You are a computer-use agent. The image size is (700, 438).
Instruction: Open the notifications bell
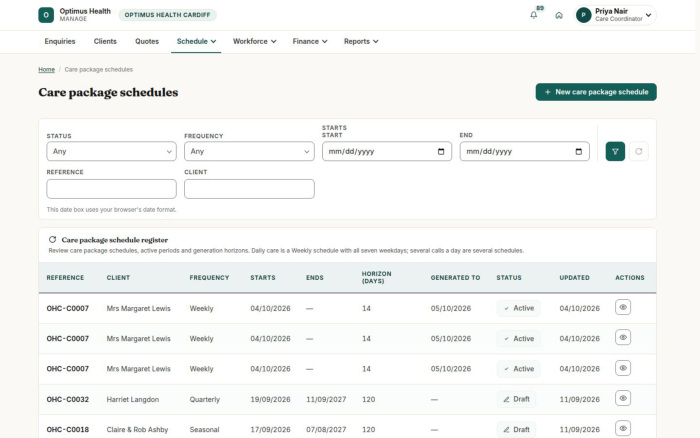[x=533, y=15]
